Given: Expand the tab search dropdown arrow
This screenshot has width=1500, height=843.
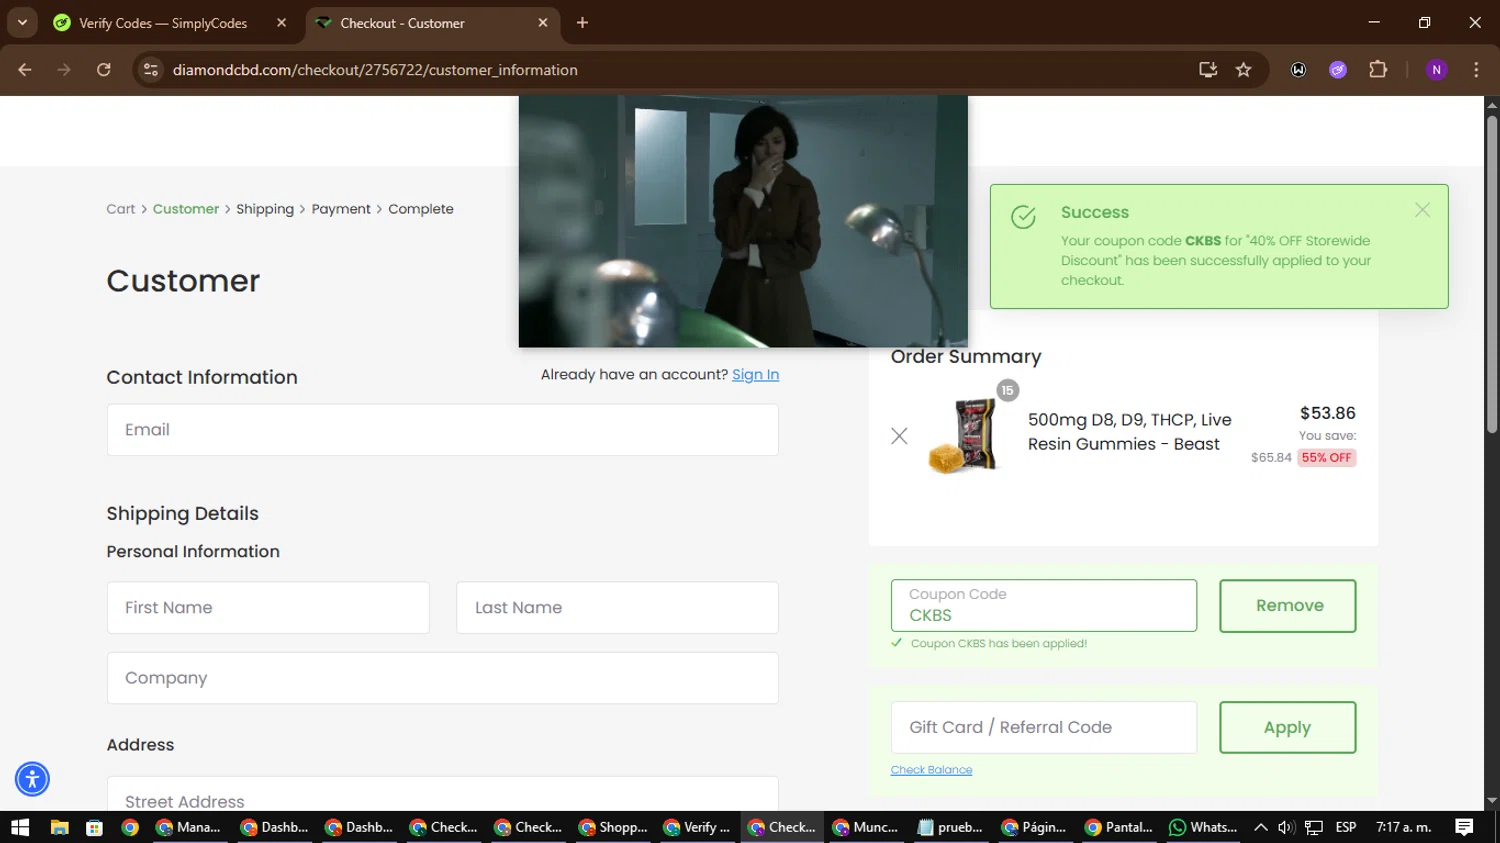Looking at the screenshot, I should point(22,22).
